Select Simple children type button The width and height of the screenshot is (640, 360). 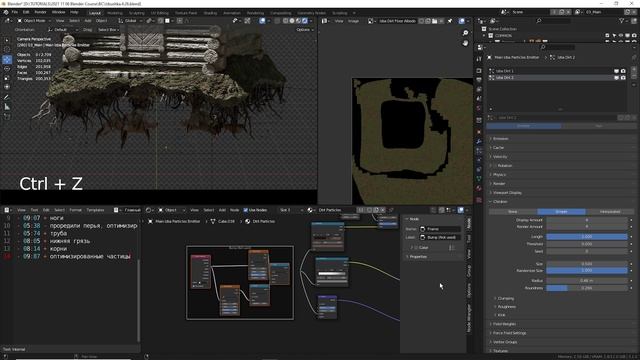coord(561,211)
